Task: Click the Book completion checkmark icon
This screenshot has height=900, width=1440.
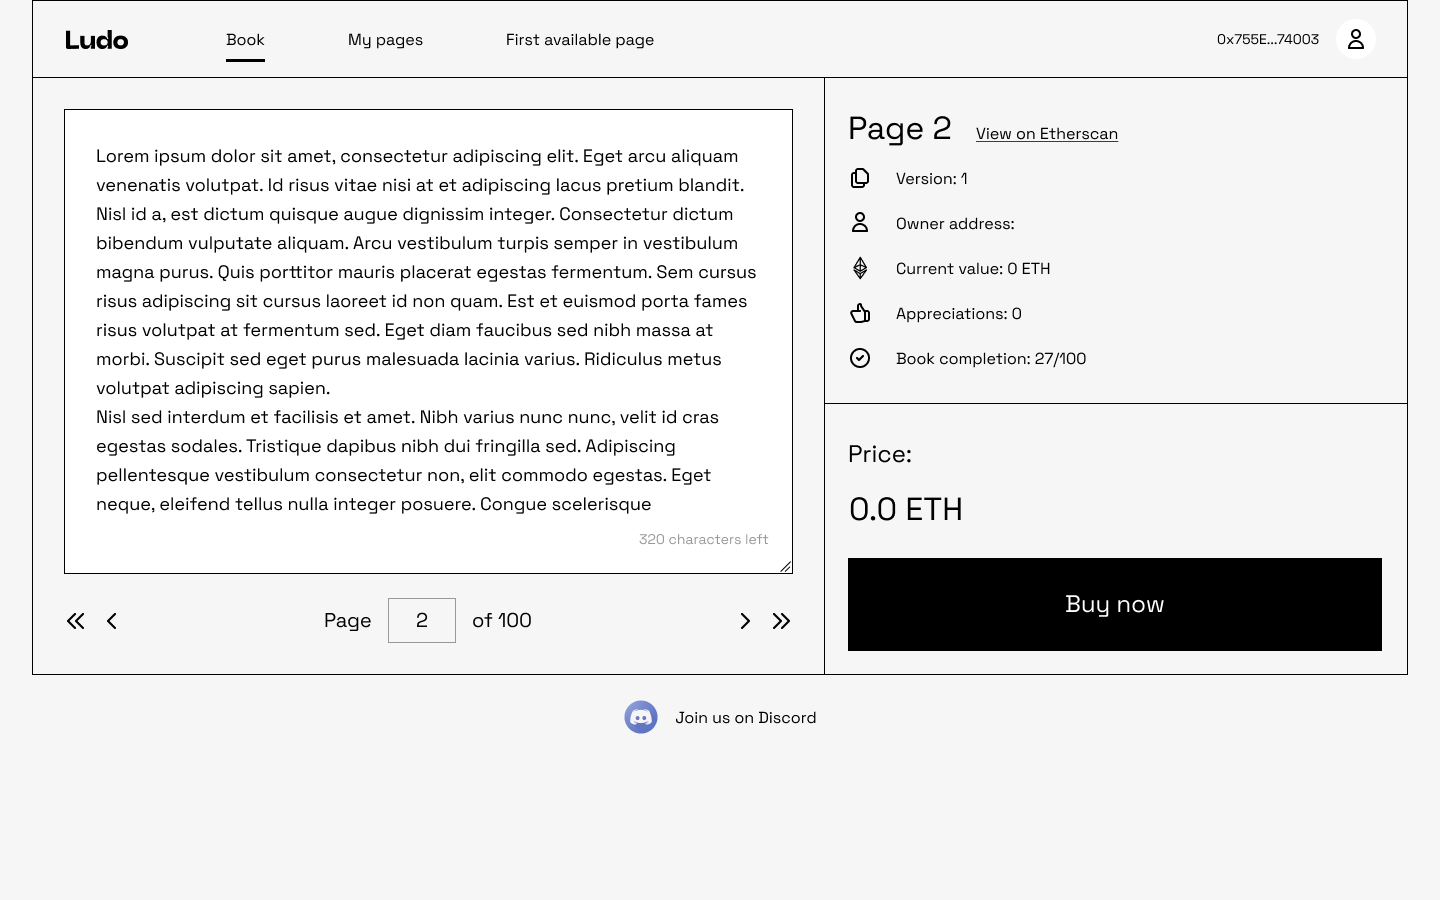Action: 860,358
